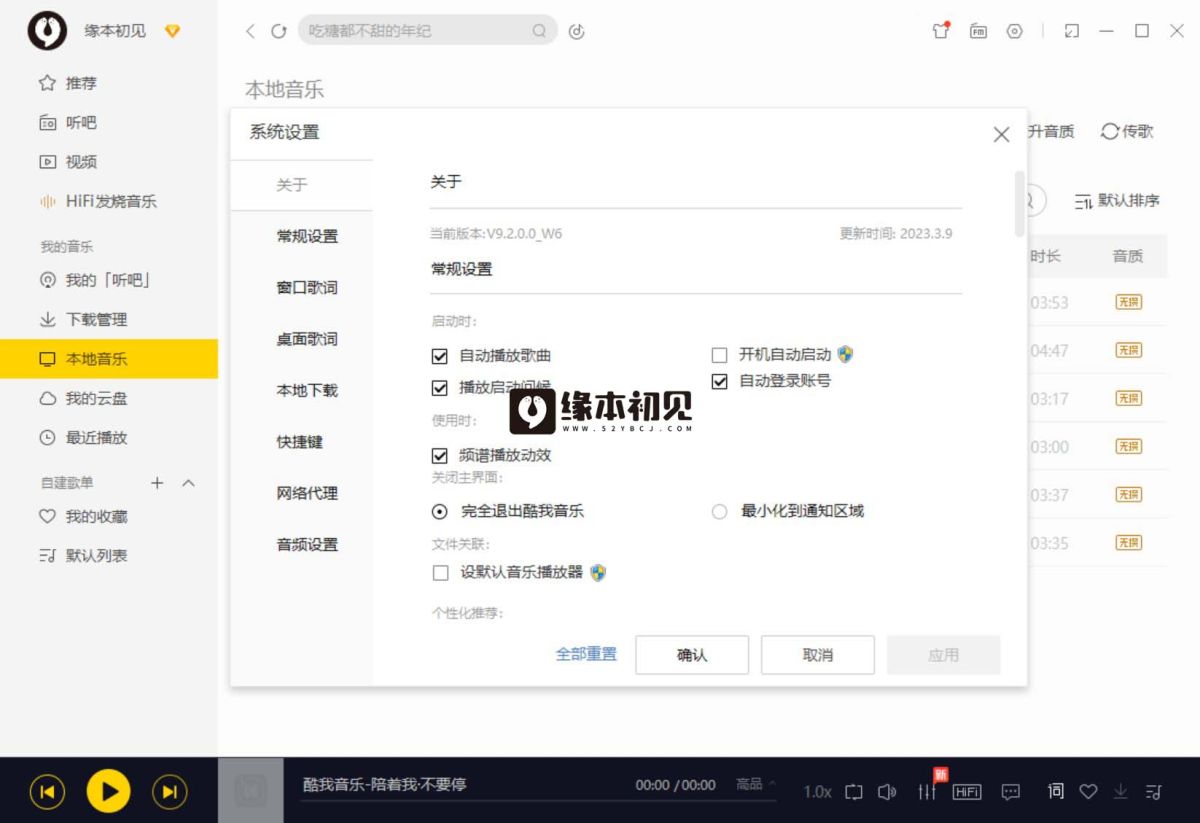1200x823 pixels.
Task: Switch to 关于 settings tab
Action: pos(301,185)
